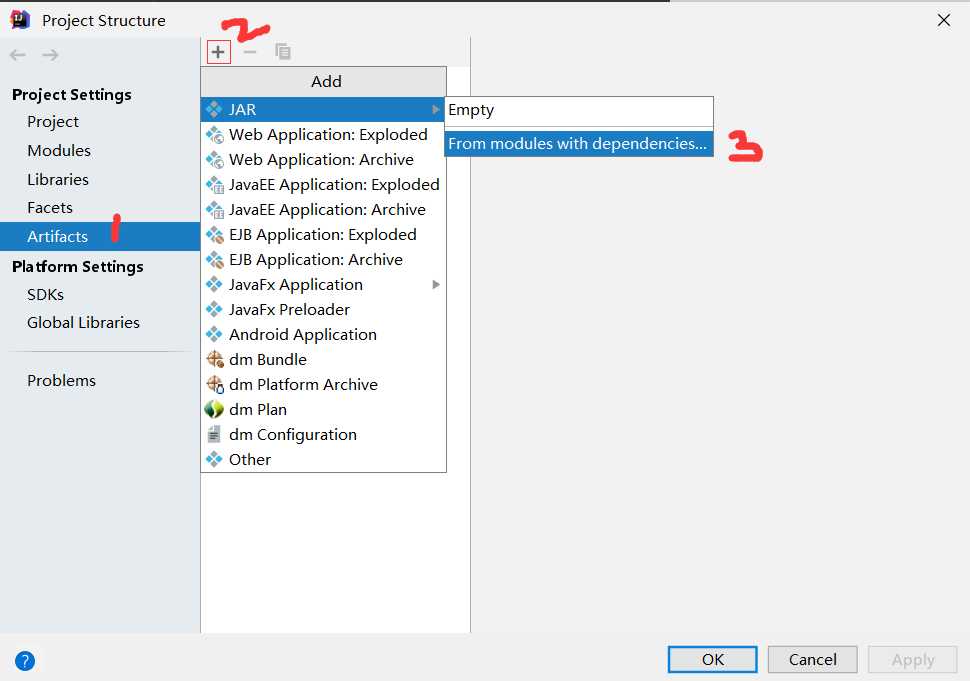Confirm with the OK button
Screen dimensions: 970x681
(713, 659)
